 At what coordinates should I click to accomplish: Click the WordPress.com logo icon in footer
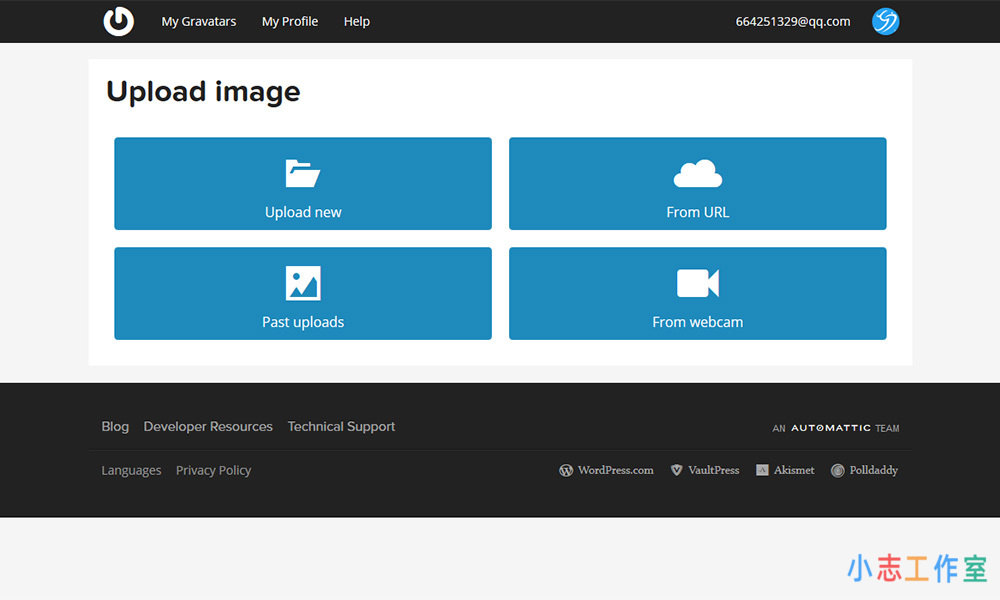coord(566,470)
